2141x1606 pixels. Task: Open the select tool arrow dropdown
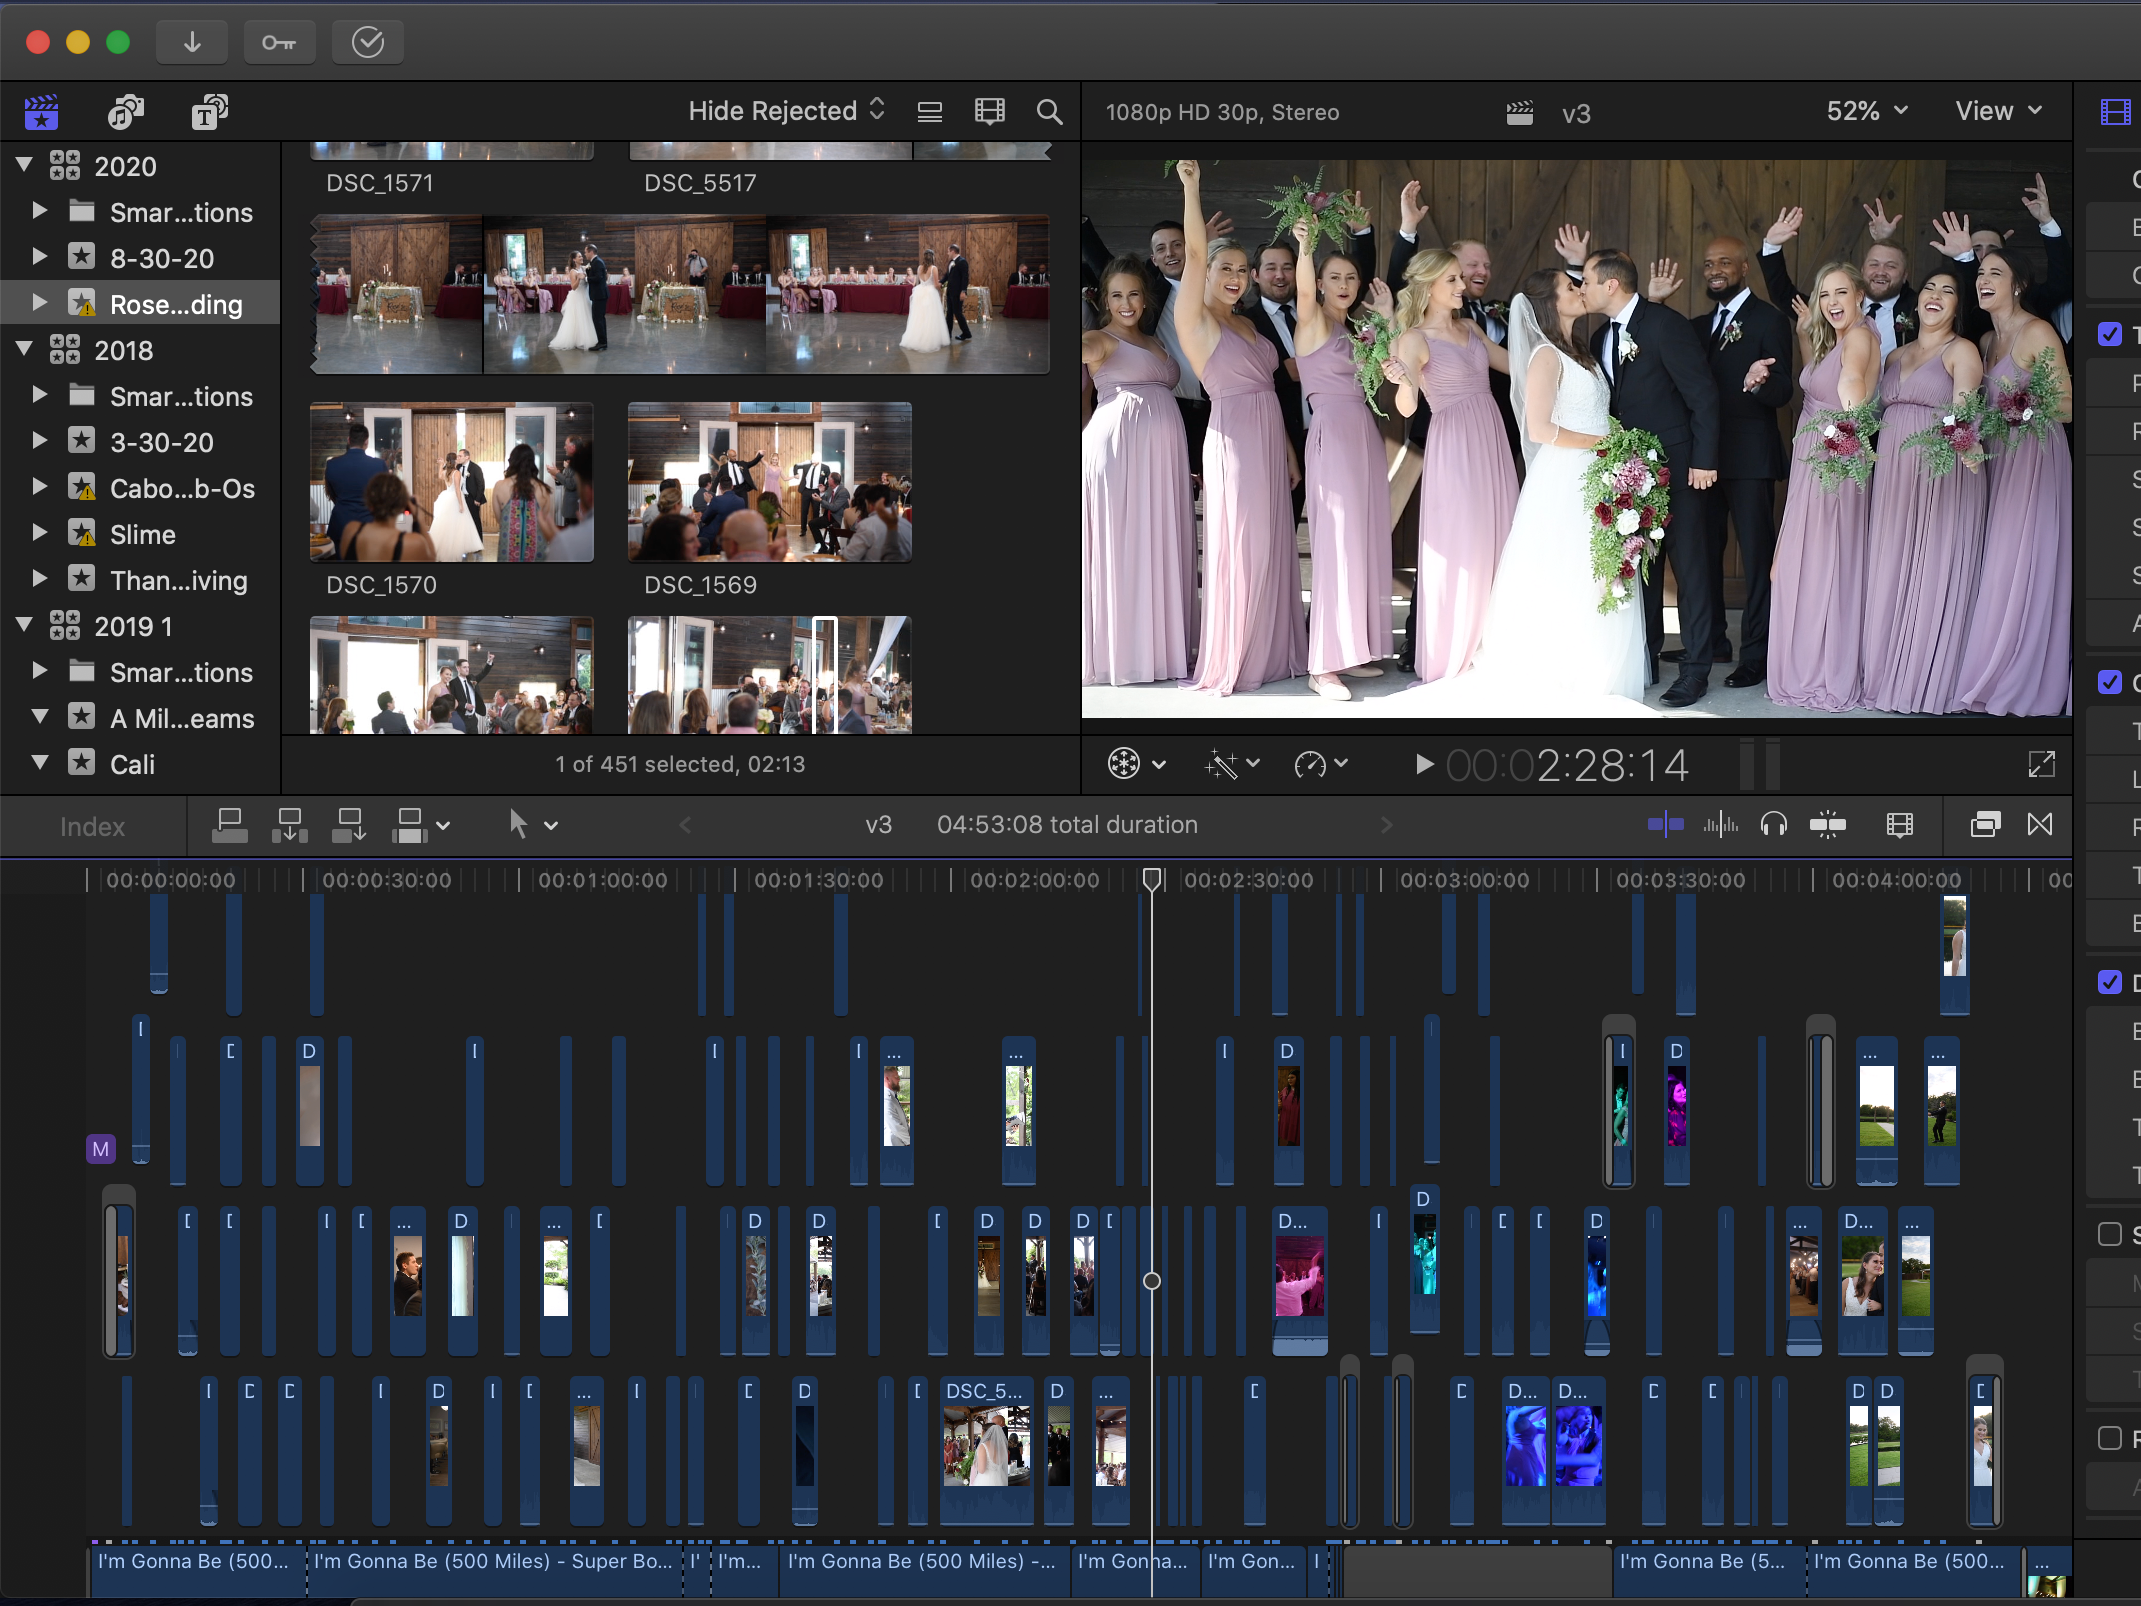(x=532, y=826)
